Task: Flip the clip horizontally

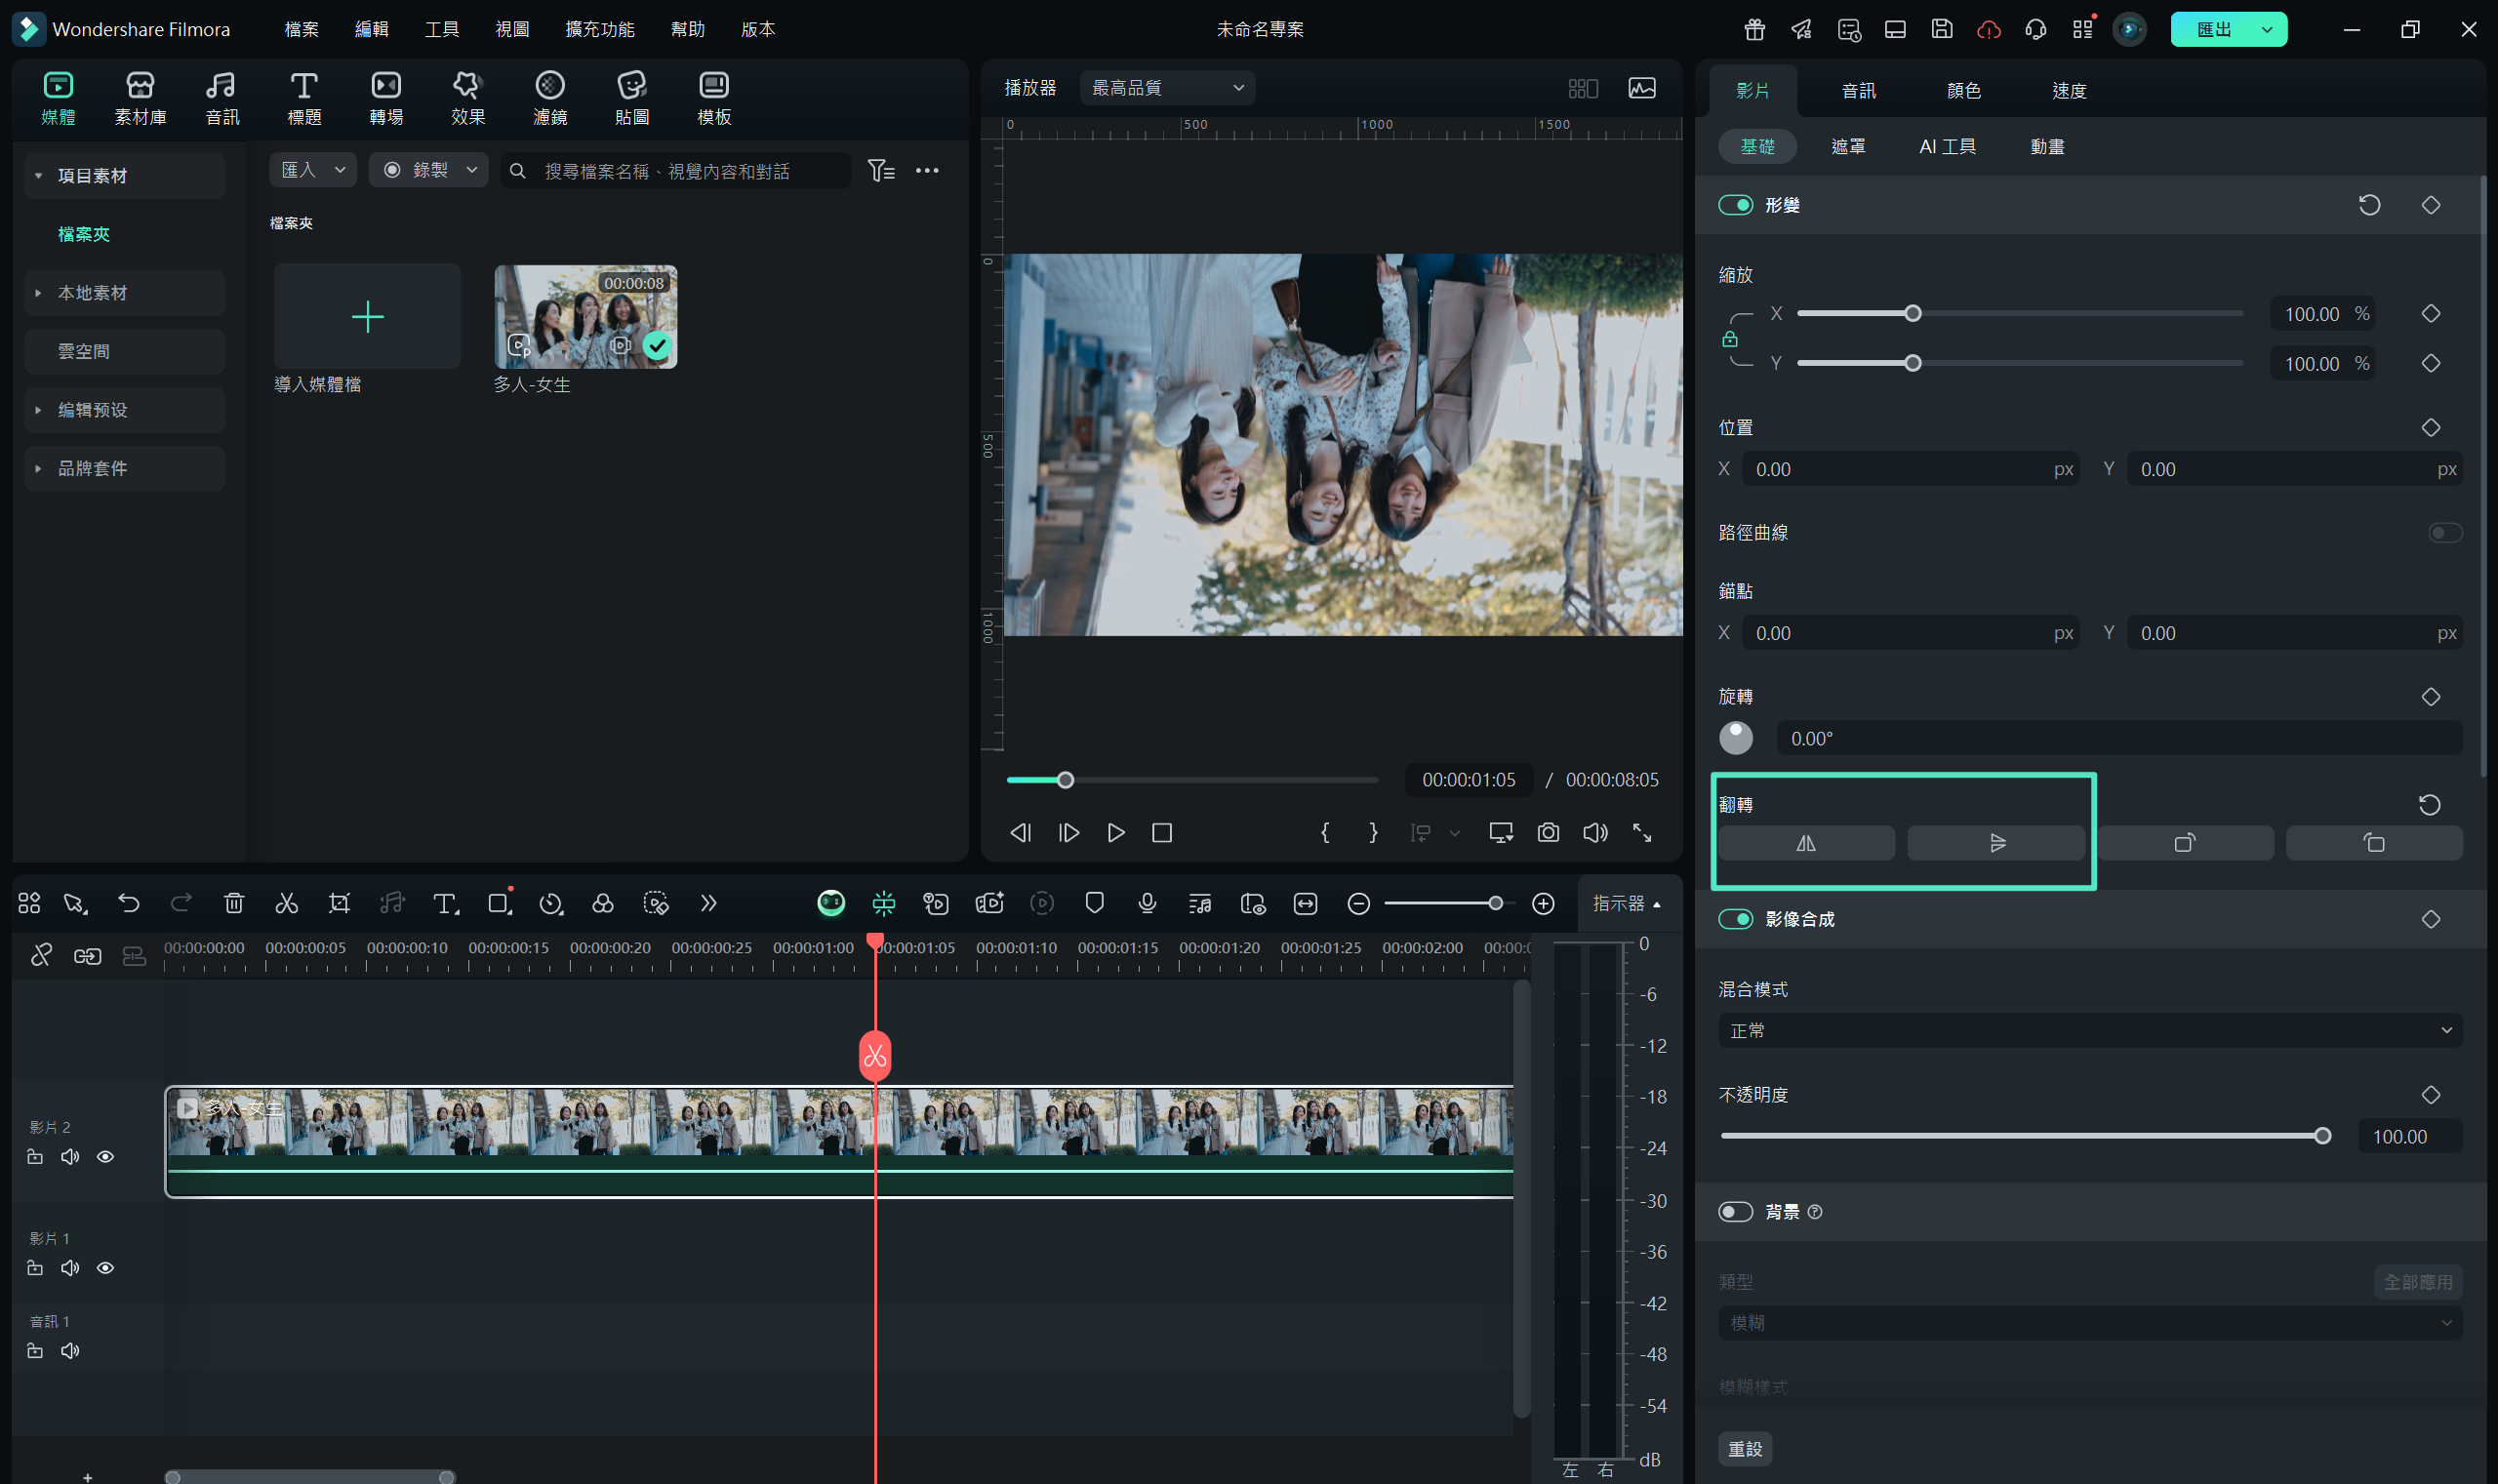Action: [1805, 843]
